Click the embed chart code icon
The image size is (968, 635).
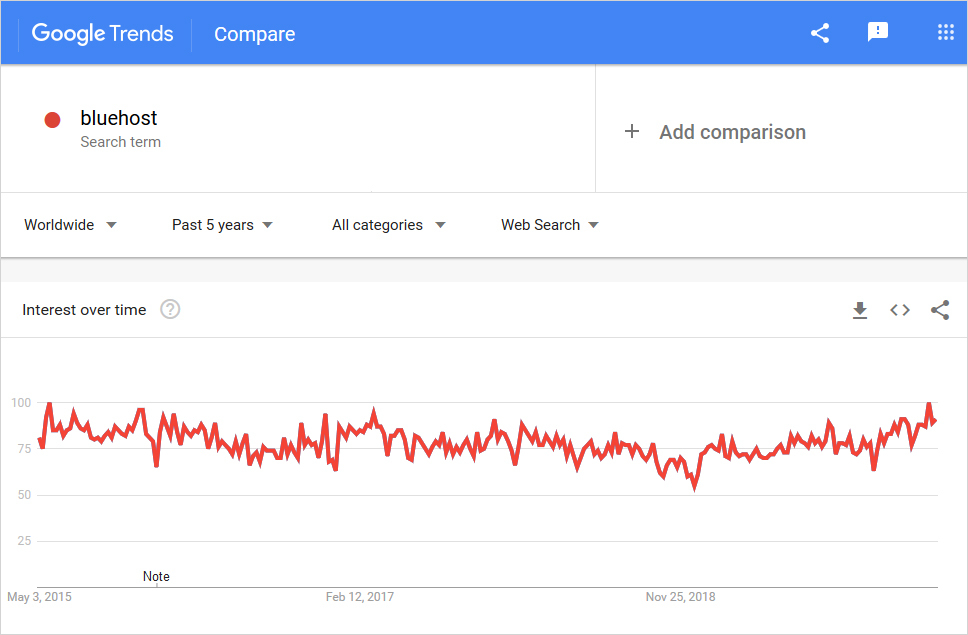pyautogui.click(x=900, y=310)
